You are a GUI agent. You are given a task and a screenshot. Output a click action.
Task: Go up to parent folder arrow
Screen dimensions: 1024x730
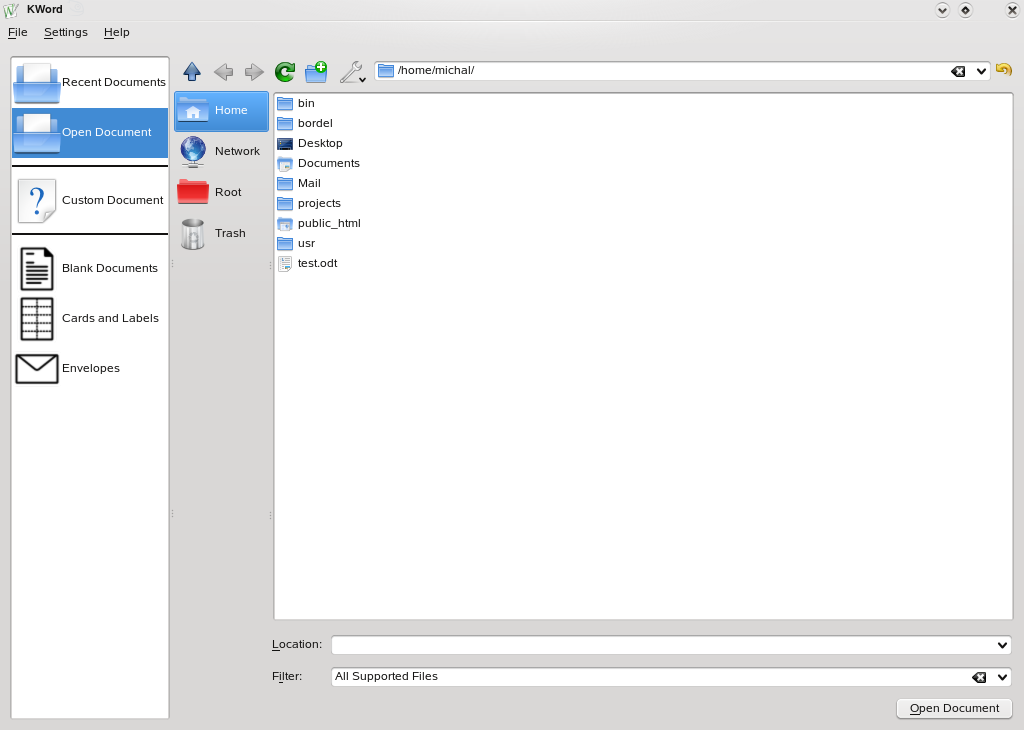(192, 71)
